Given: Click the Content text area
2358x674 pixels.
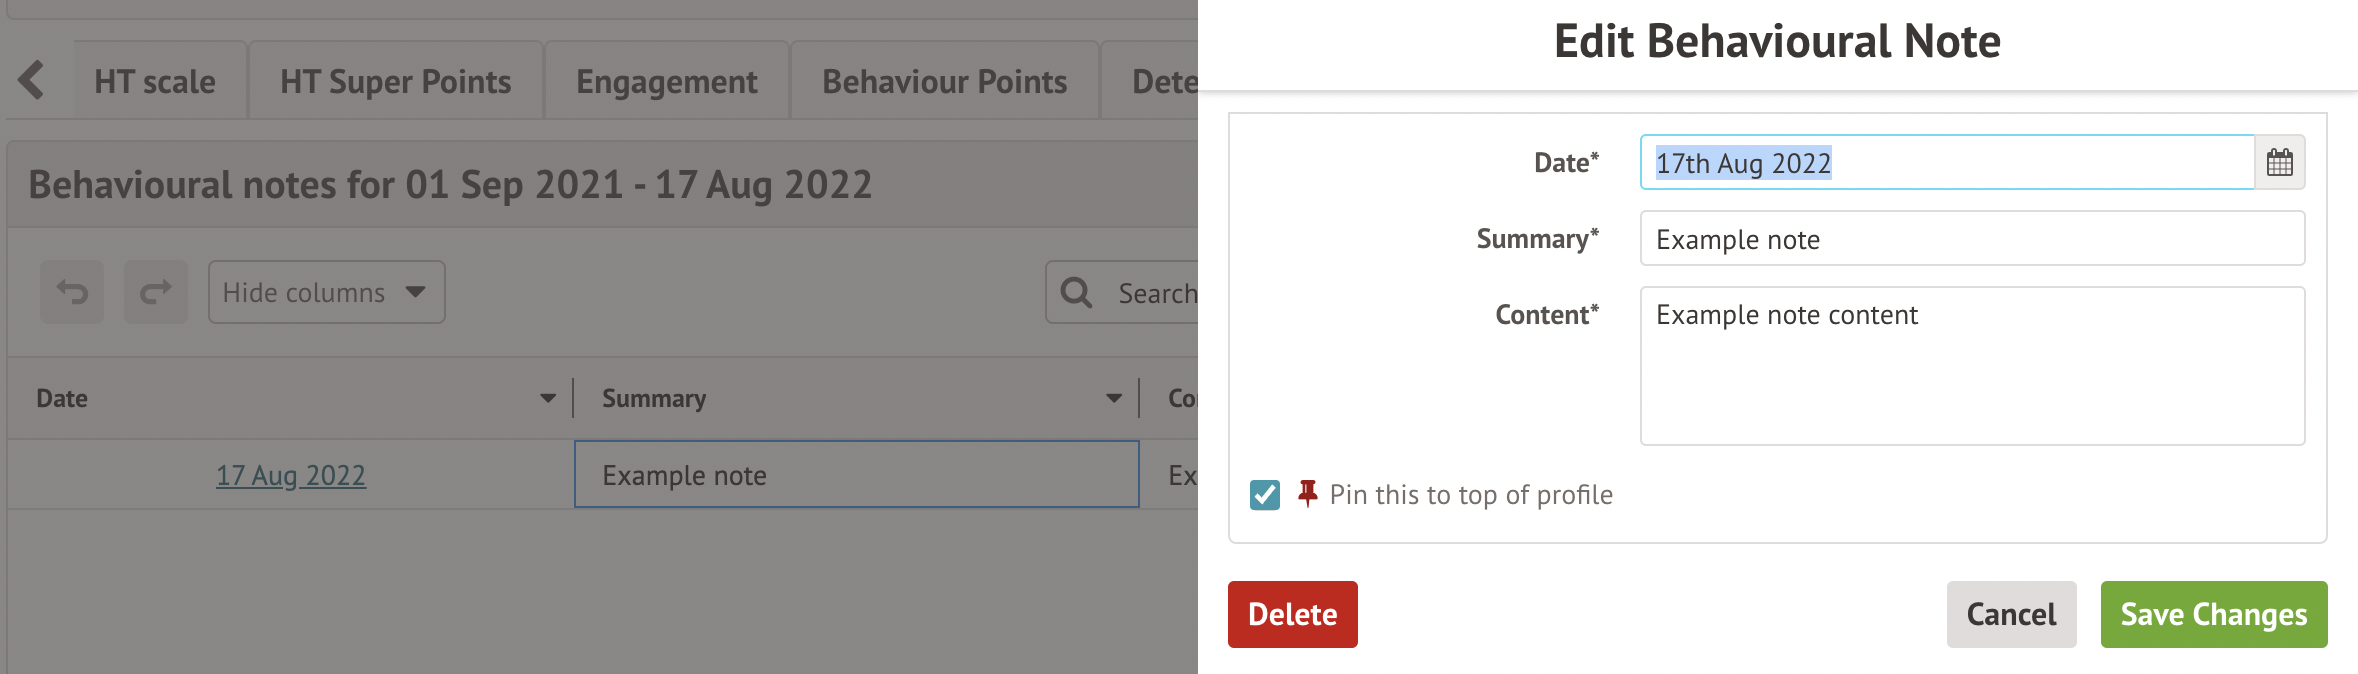Looking at the screenshot, I should (1971, 366).
